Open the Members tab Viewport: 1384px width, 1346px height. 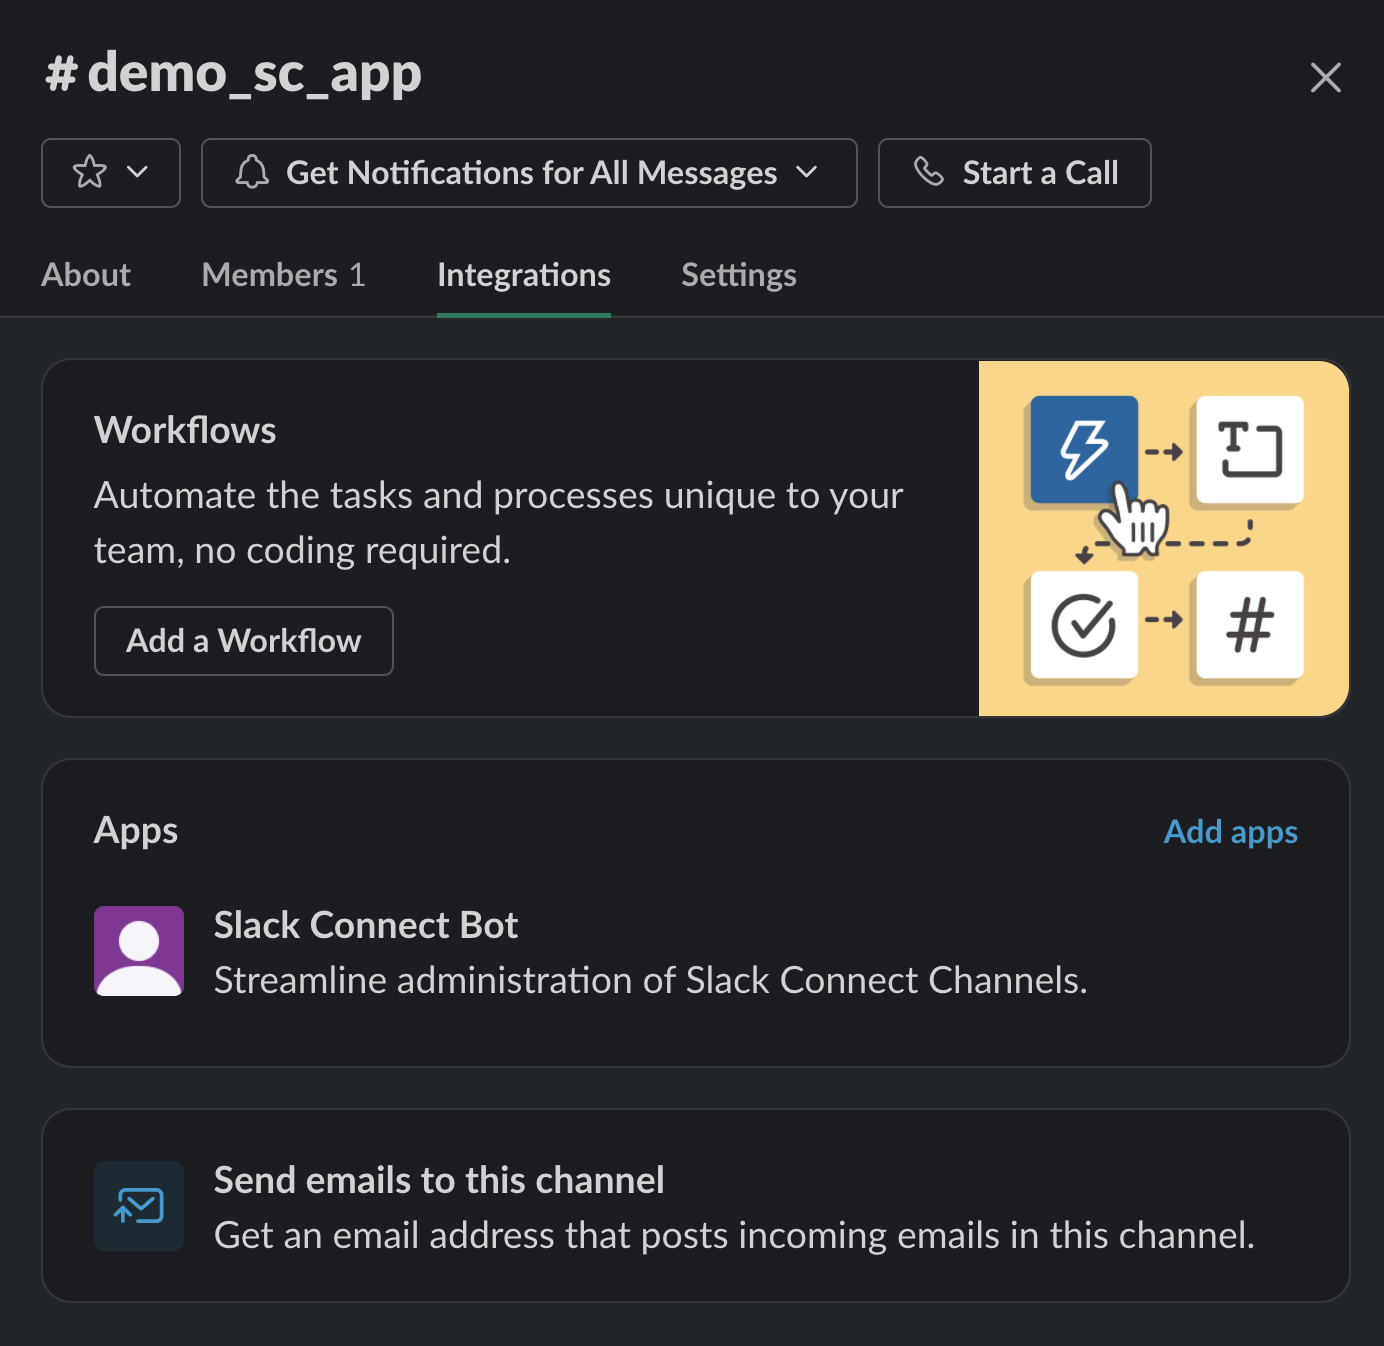click(283, 275)
